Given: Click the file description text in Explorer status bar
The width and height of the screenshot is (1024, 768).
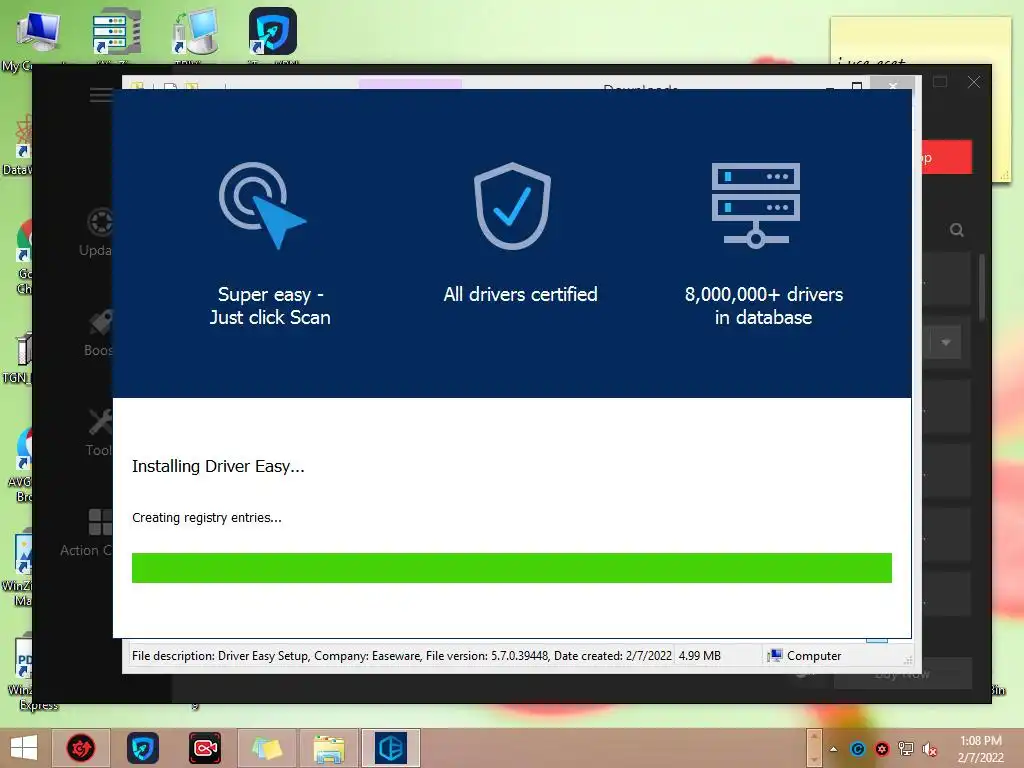Looking at the screenshot, I should click(402, 656).
